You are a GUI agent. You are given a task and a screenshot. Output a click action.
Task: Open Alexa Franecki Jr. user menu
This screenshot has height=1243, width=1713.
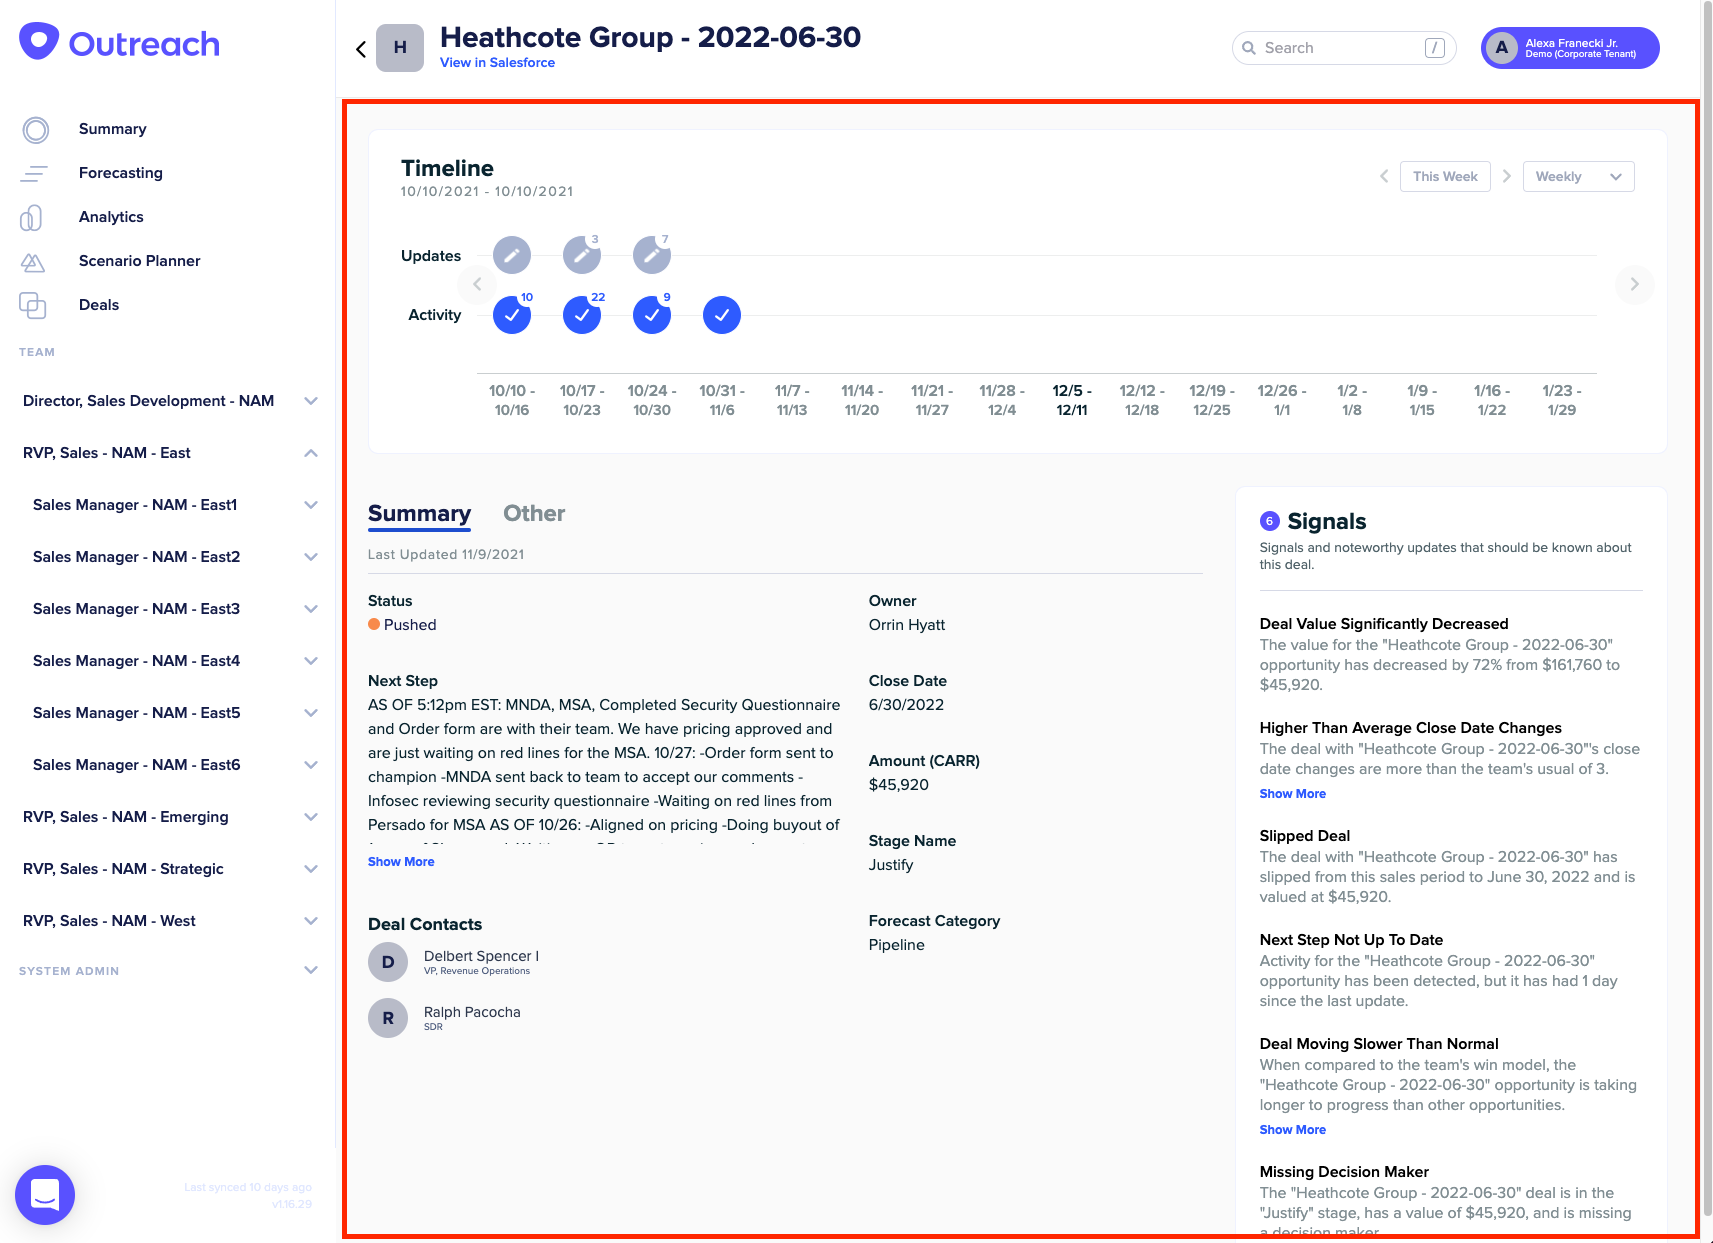click(x=1570, y=48)
